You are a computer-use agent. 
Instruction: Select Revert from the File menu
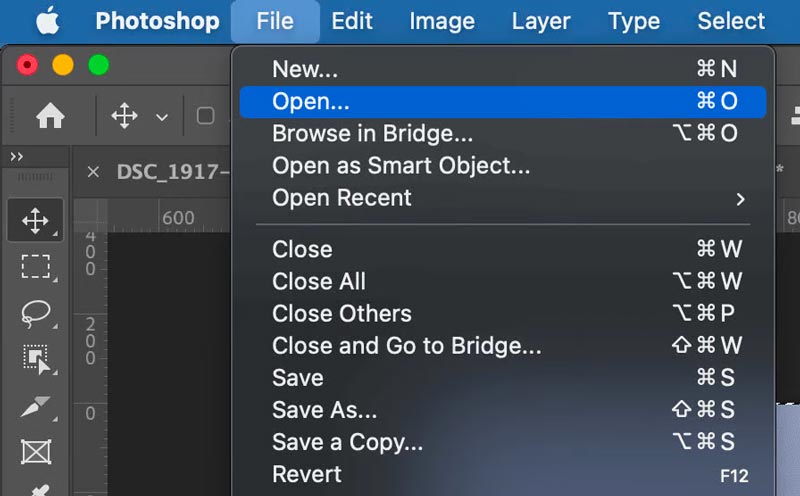[503, 475]
